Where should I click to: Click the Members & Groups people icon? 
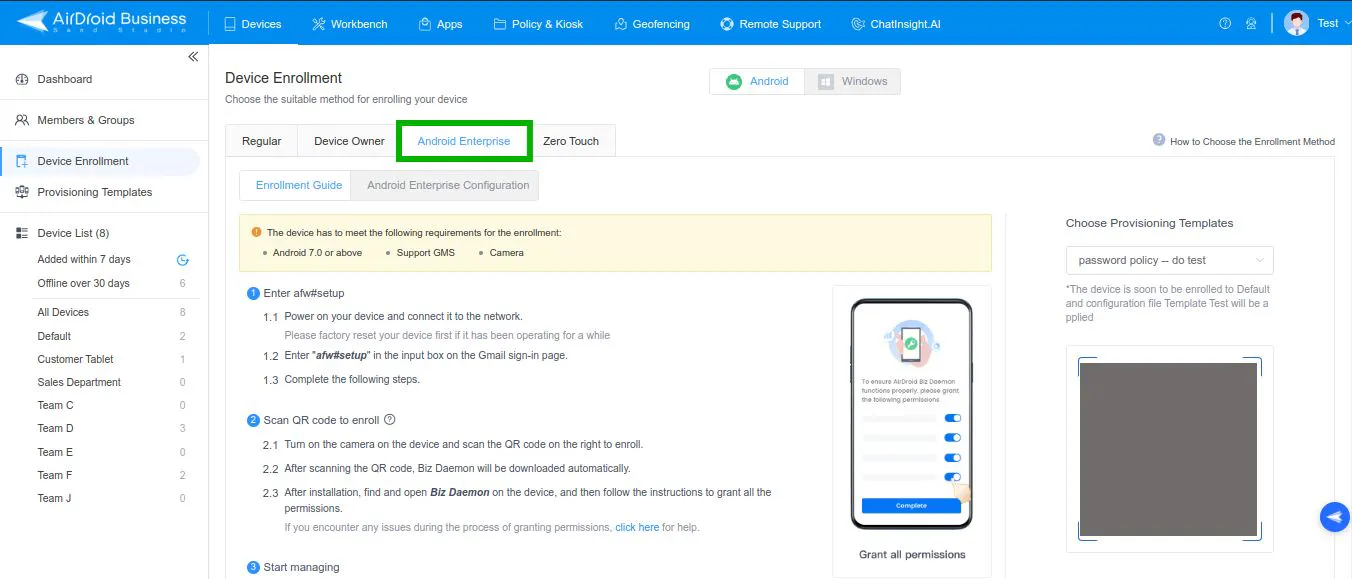pos(22,120)
